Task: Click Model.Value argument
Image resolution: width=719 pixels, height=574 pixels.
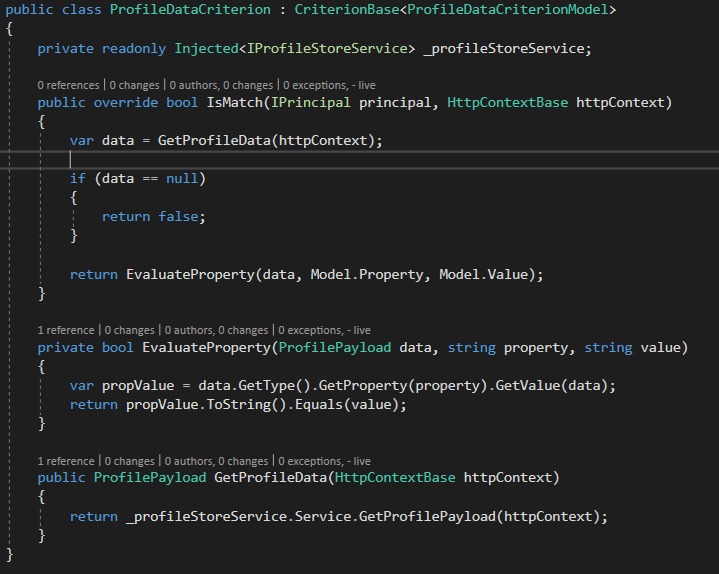Action: (484, 275)
